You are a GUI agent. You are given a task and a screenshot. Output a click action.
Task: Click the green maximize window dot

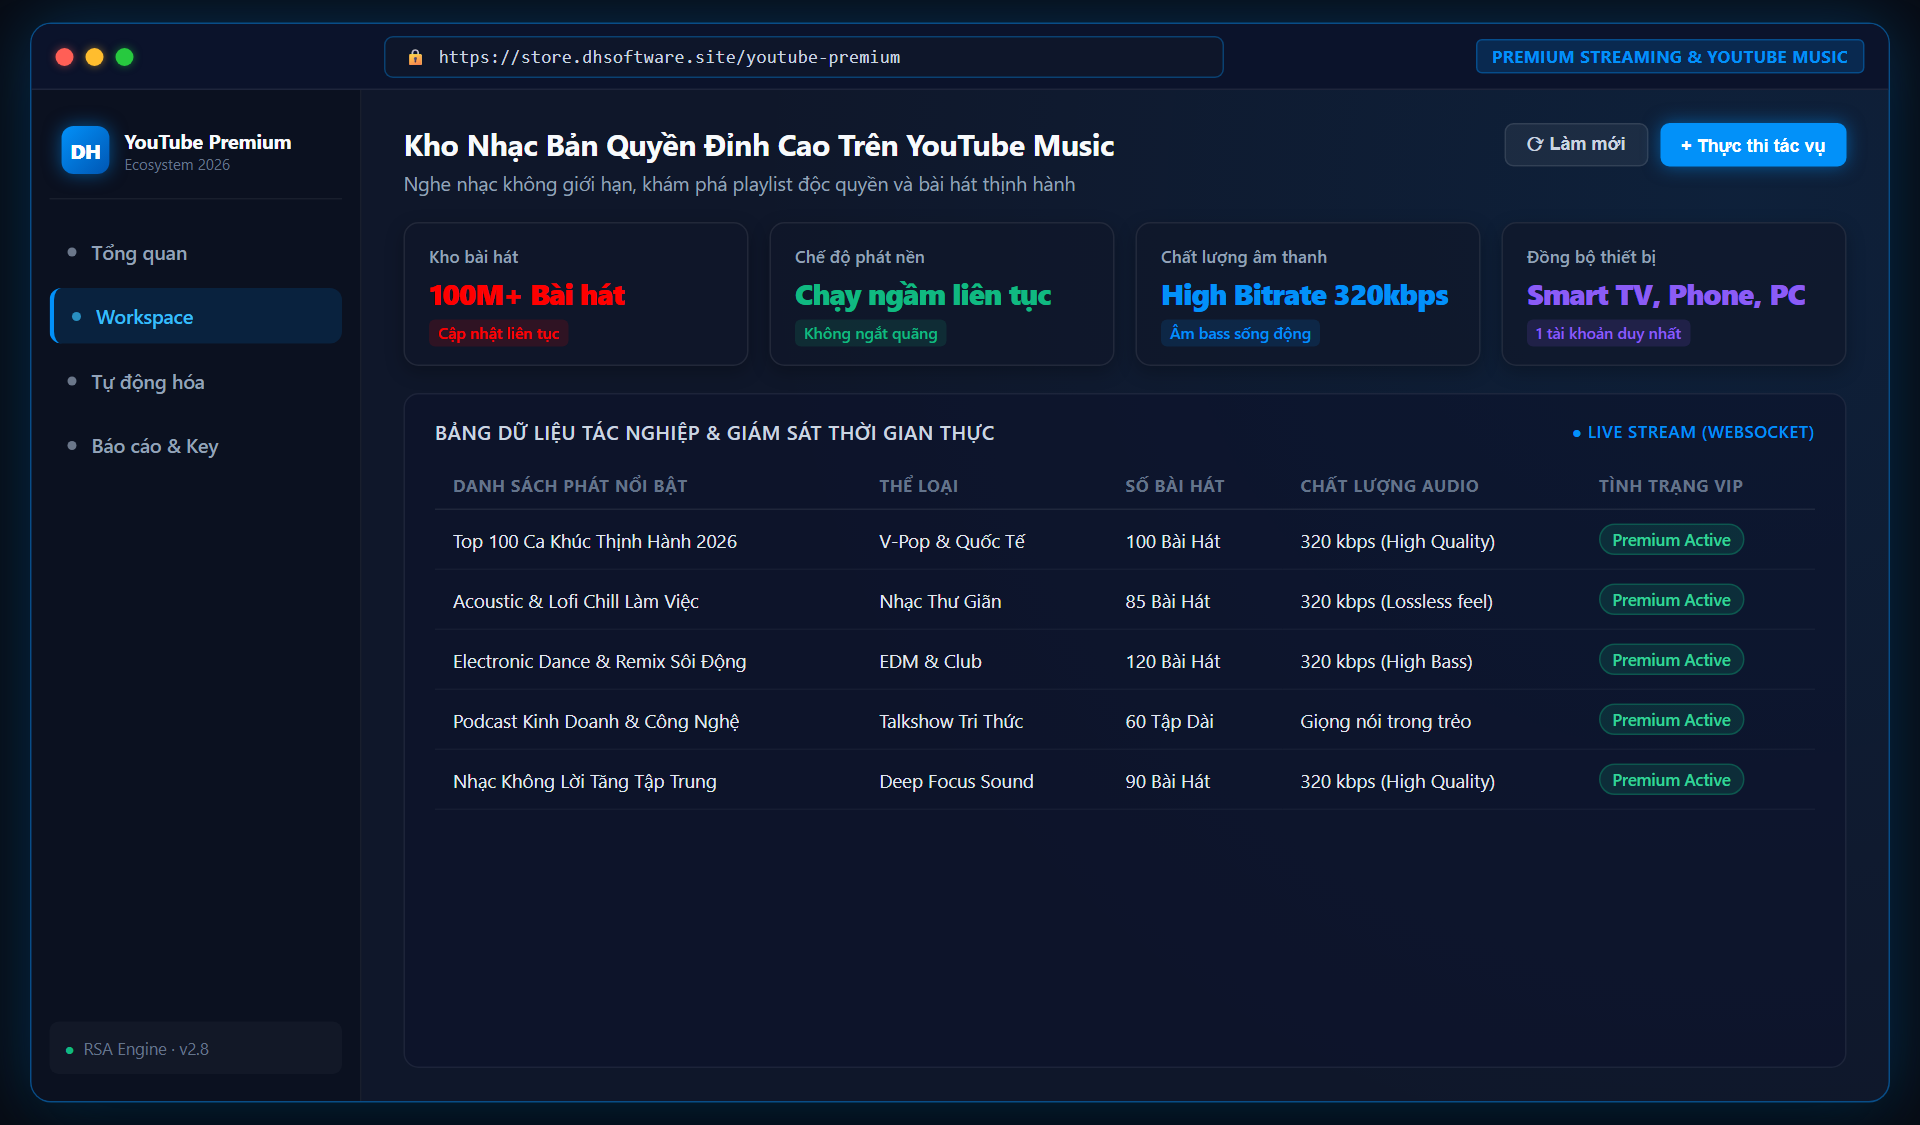(x=125, y=57)
